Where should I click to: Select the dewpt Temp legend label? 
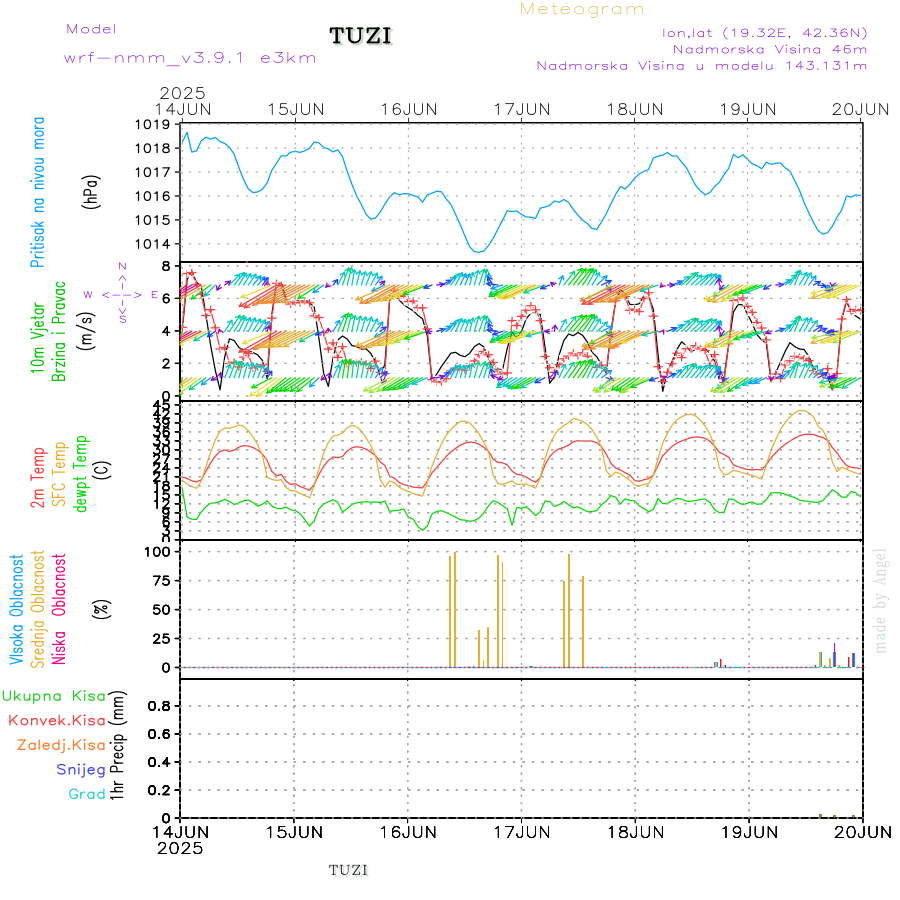(82, 472)
